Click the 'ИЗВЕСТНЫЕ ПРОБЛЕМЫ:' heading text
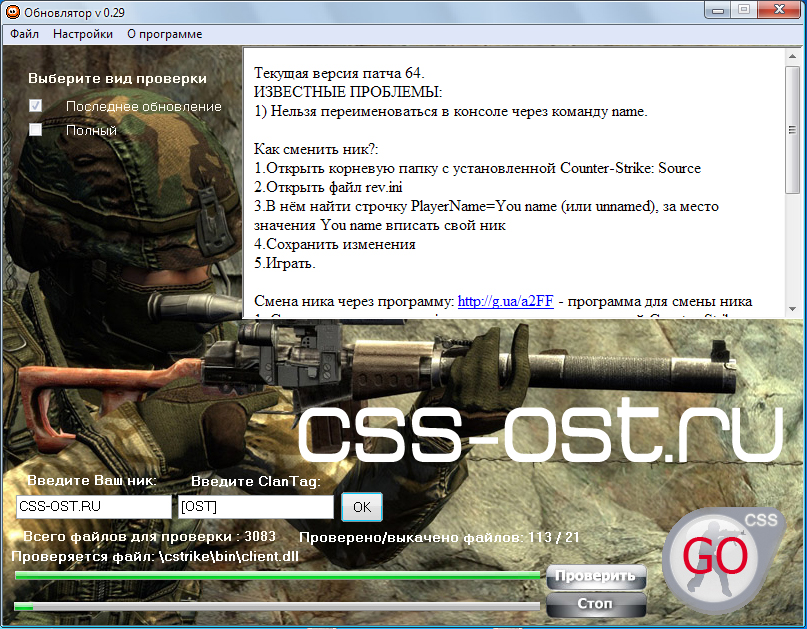This screenshot has width=807, height=629. click(x=348, y=92)
